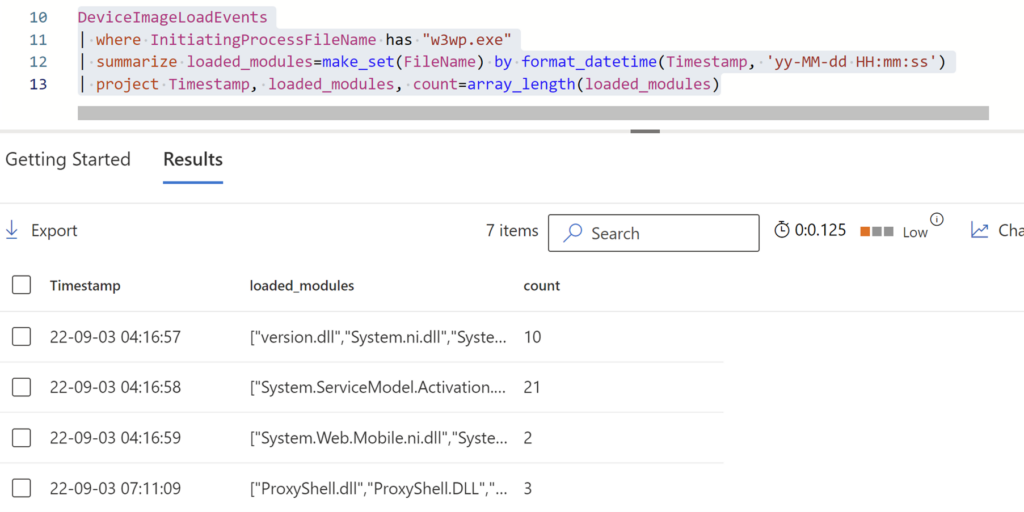Tick checkbox for 22-09-03 04:16:59 row
This screenshot has height=512, width=1024.
pos(21,437)
